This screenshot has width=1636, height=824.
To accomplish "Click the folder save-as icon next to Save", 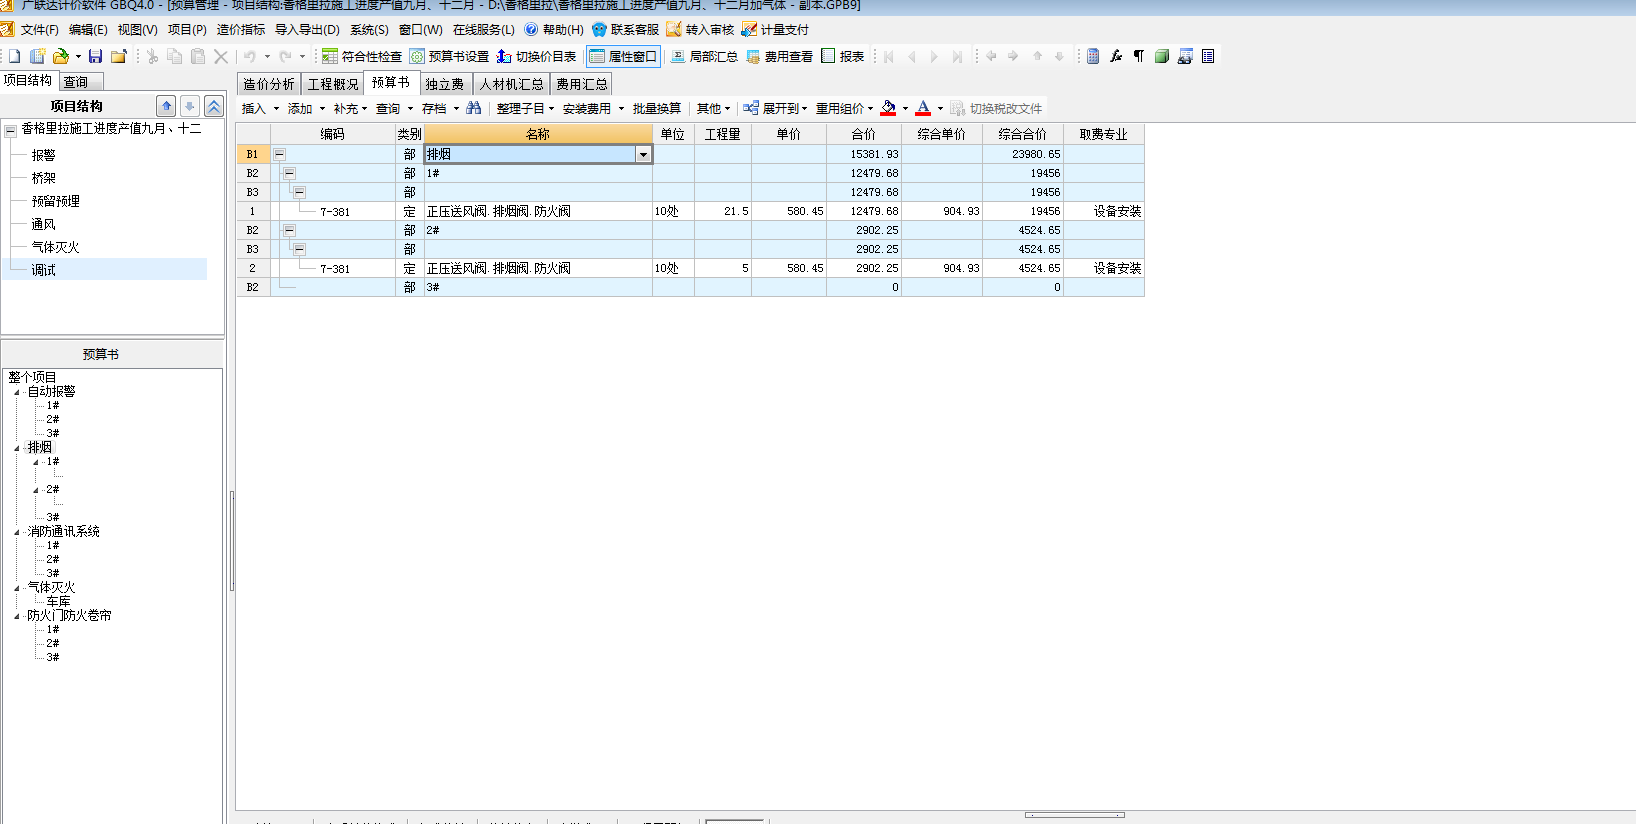I will pyautogui.click(x=119, y=57).
